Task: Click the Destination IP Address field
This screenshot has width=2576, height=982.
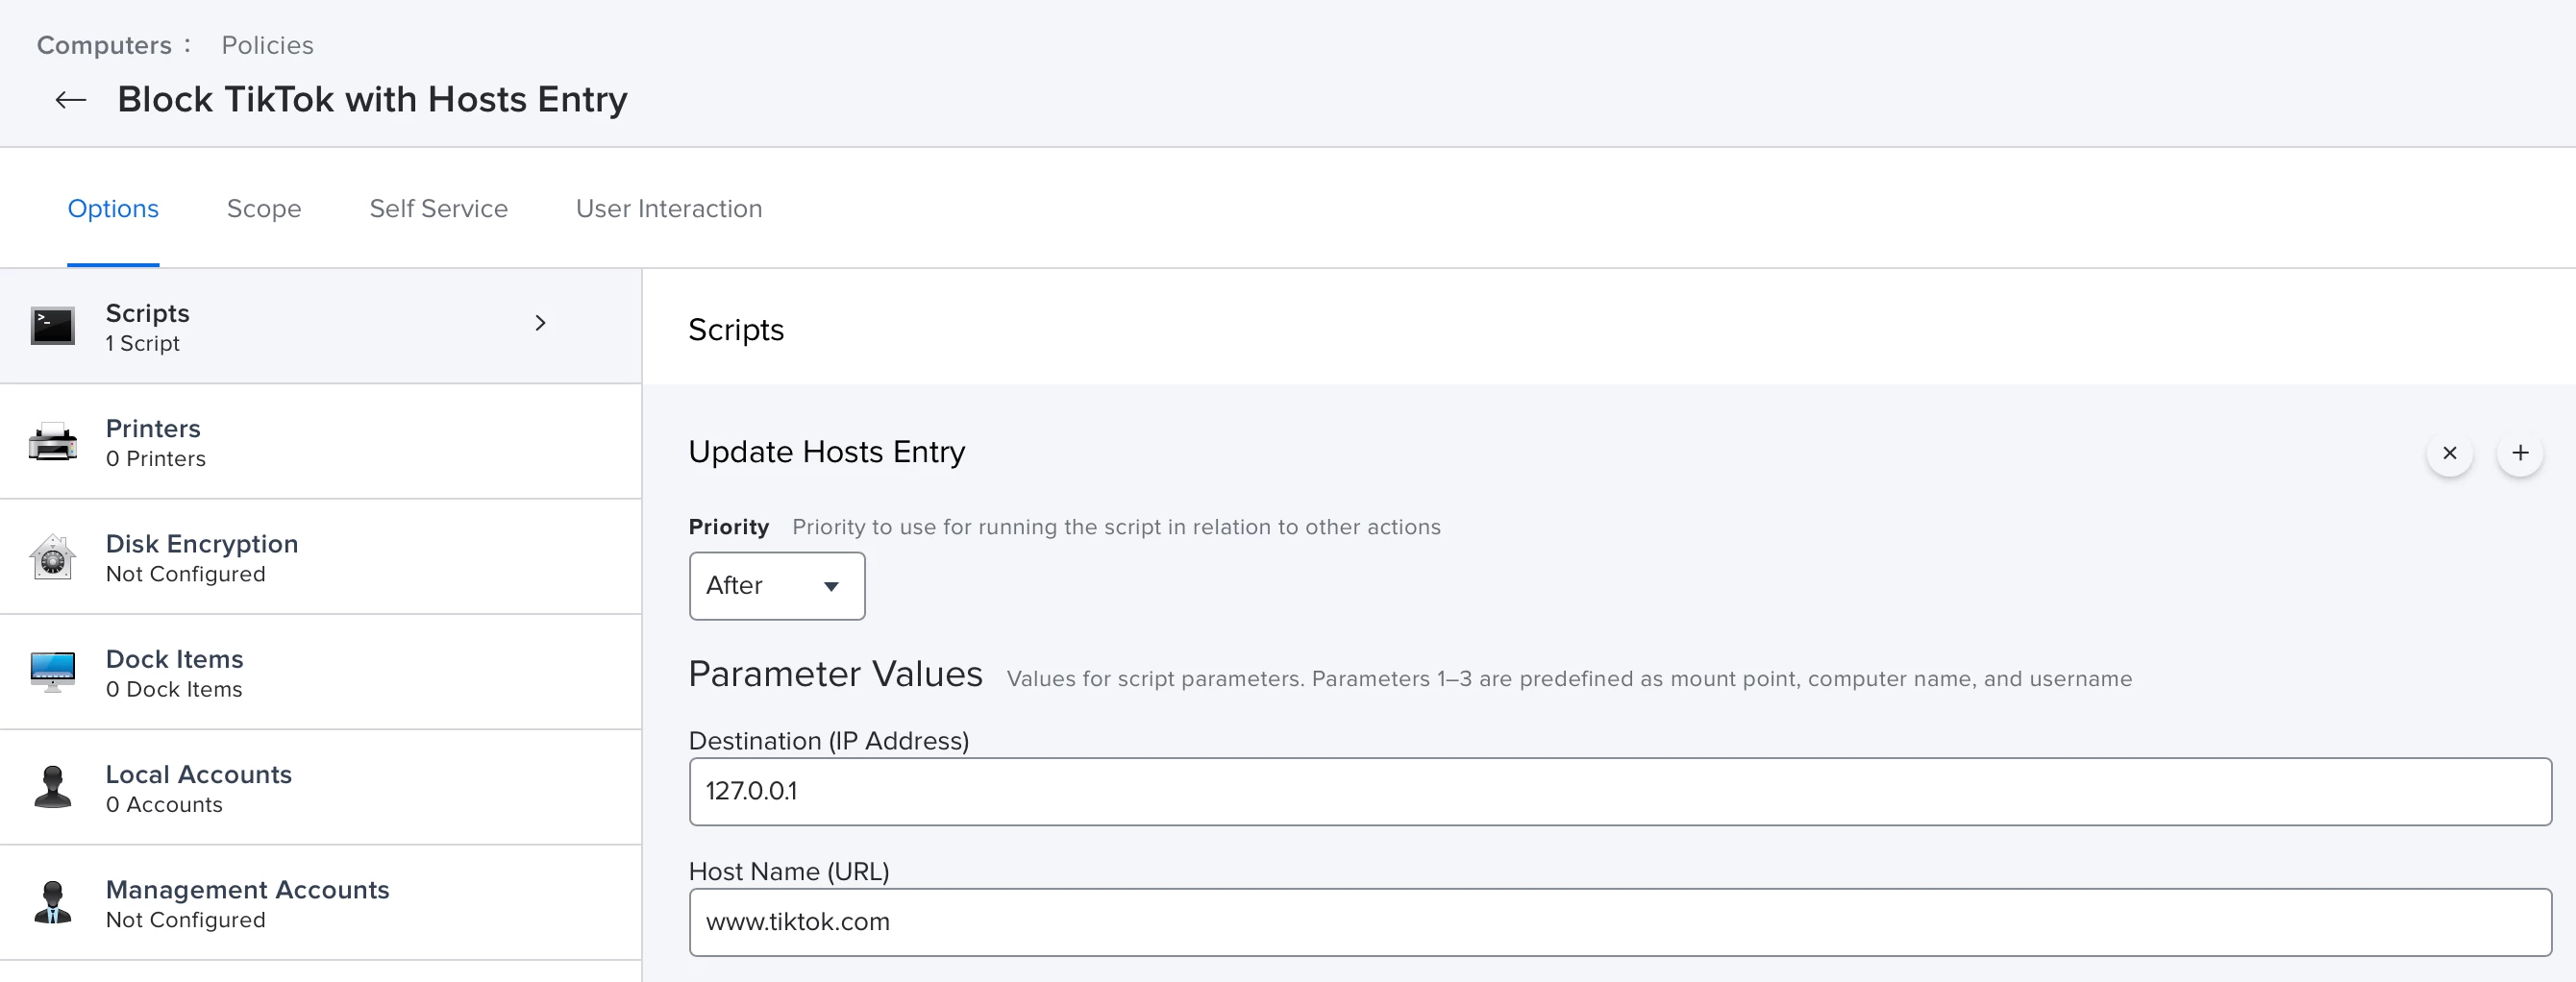Action: (x=1620, y=791)
